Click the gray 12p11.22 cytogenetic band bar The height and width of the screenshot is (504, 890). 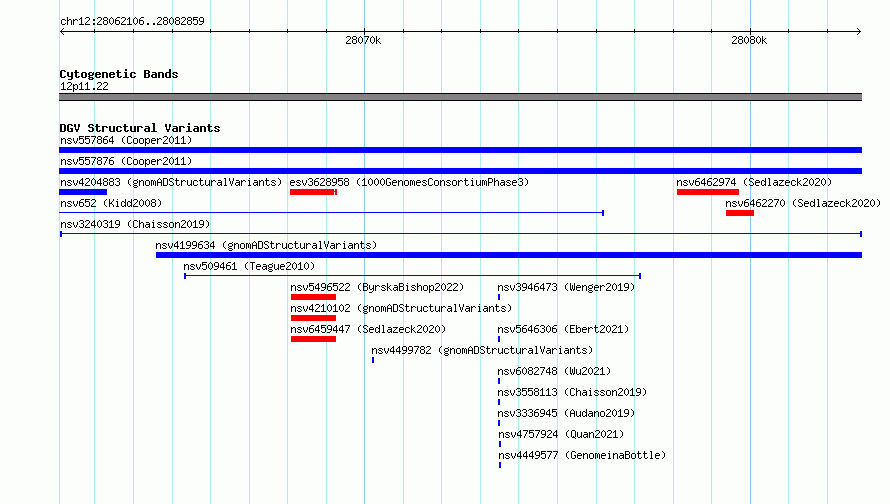pos(460,97)
